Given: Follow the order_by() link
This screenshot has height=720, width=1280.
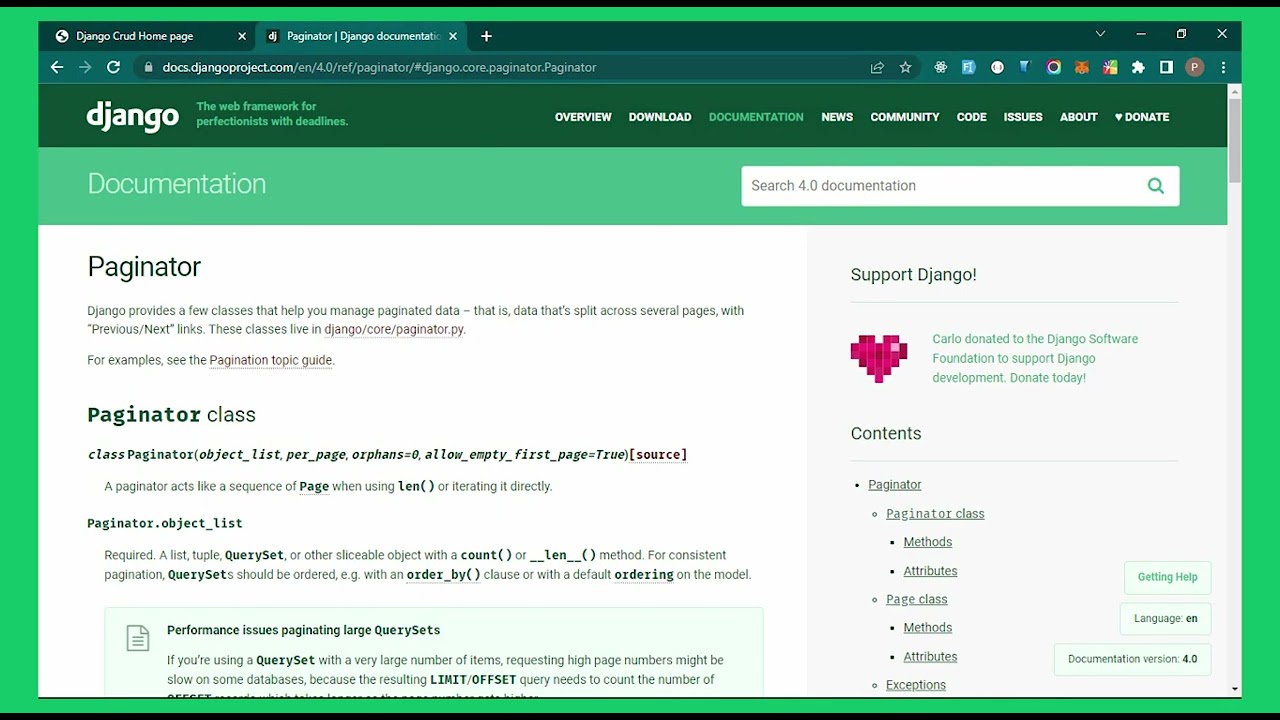Looking at the screenshot, I should click(444, 574).
